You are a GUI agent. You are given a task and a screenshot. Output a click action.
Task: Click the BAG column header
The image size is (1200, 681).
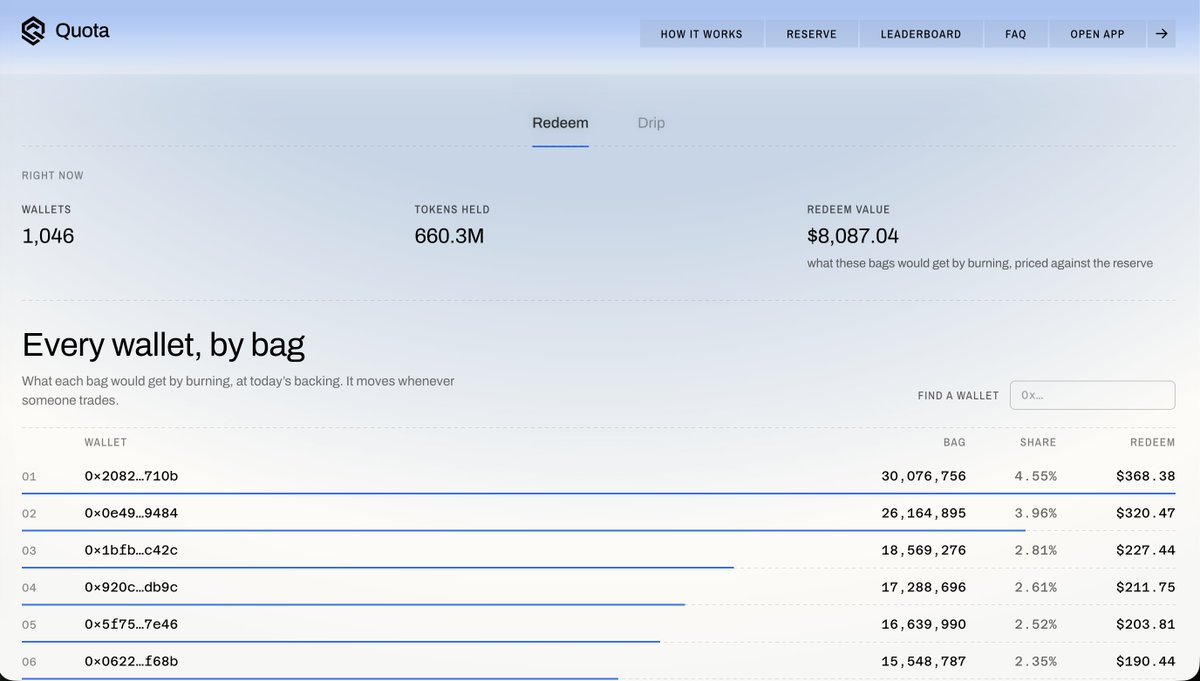coord(955,442)
